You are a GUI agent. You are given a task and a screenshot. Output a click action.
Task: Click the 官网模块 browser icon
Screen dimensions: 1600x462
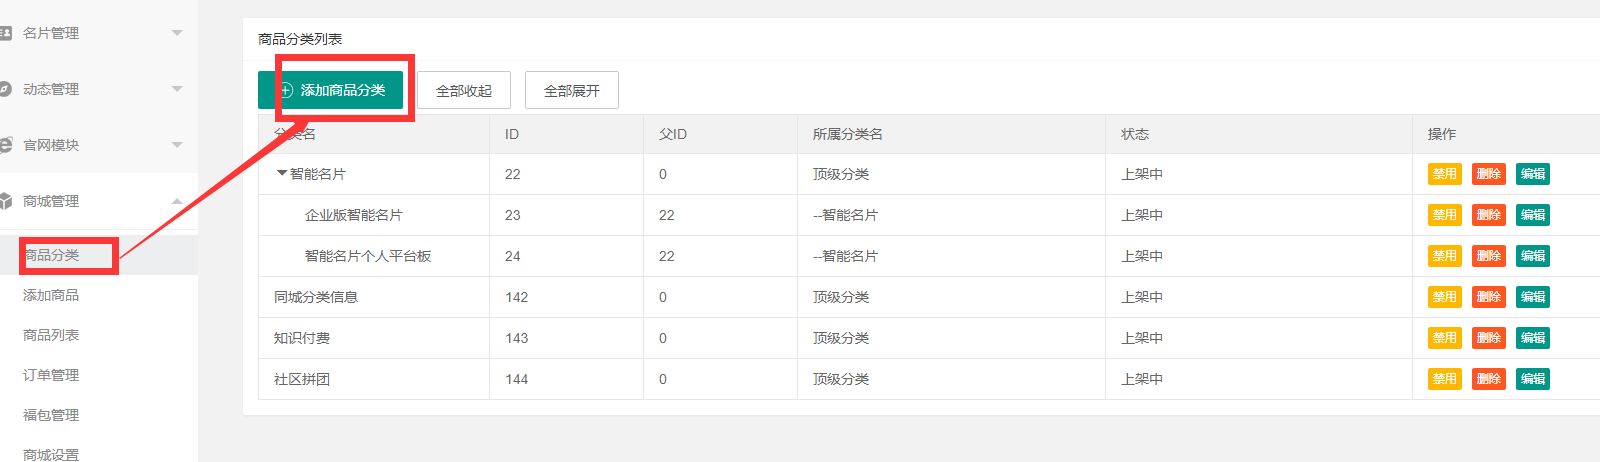tap(5, 145)
